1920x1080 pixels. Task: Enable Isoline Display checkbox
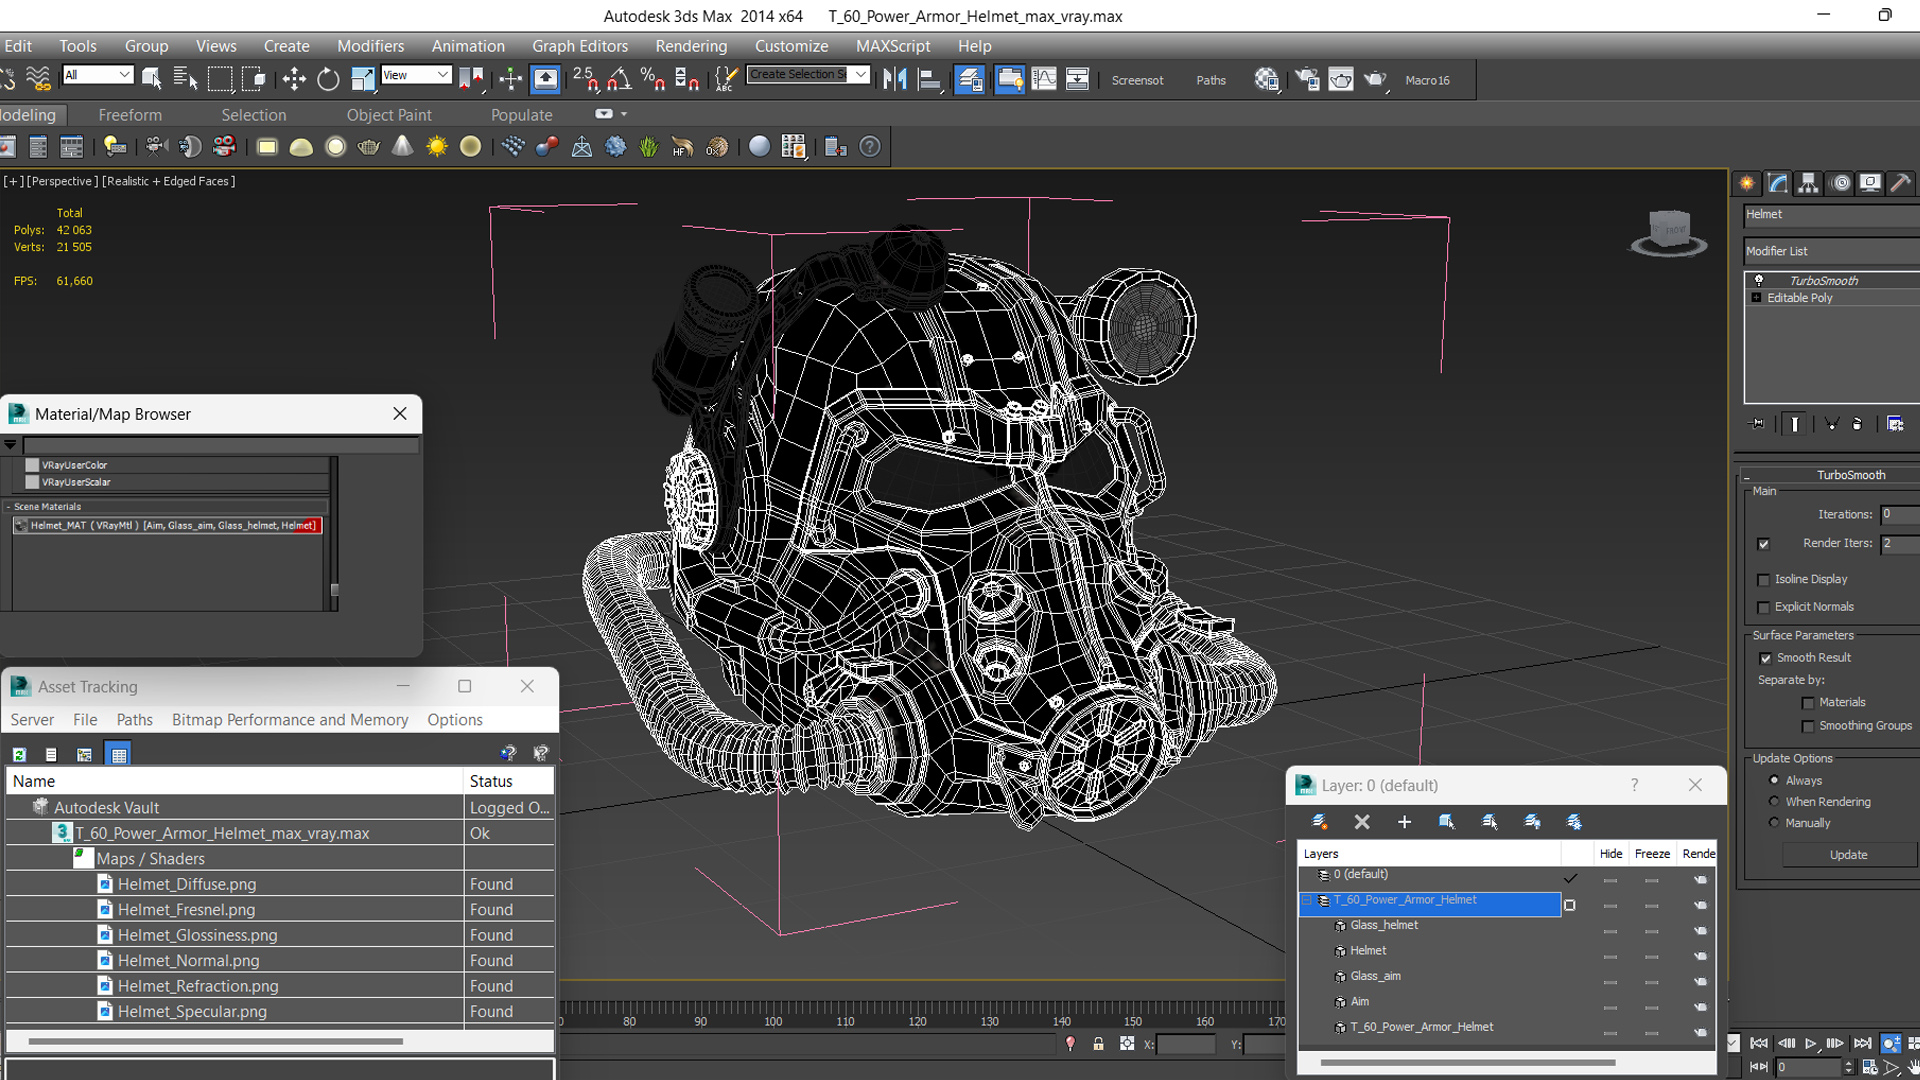1764,580
